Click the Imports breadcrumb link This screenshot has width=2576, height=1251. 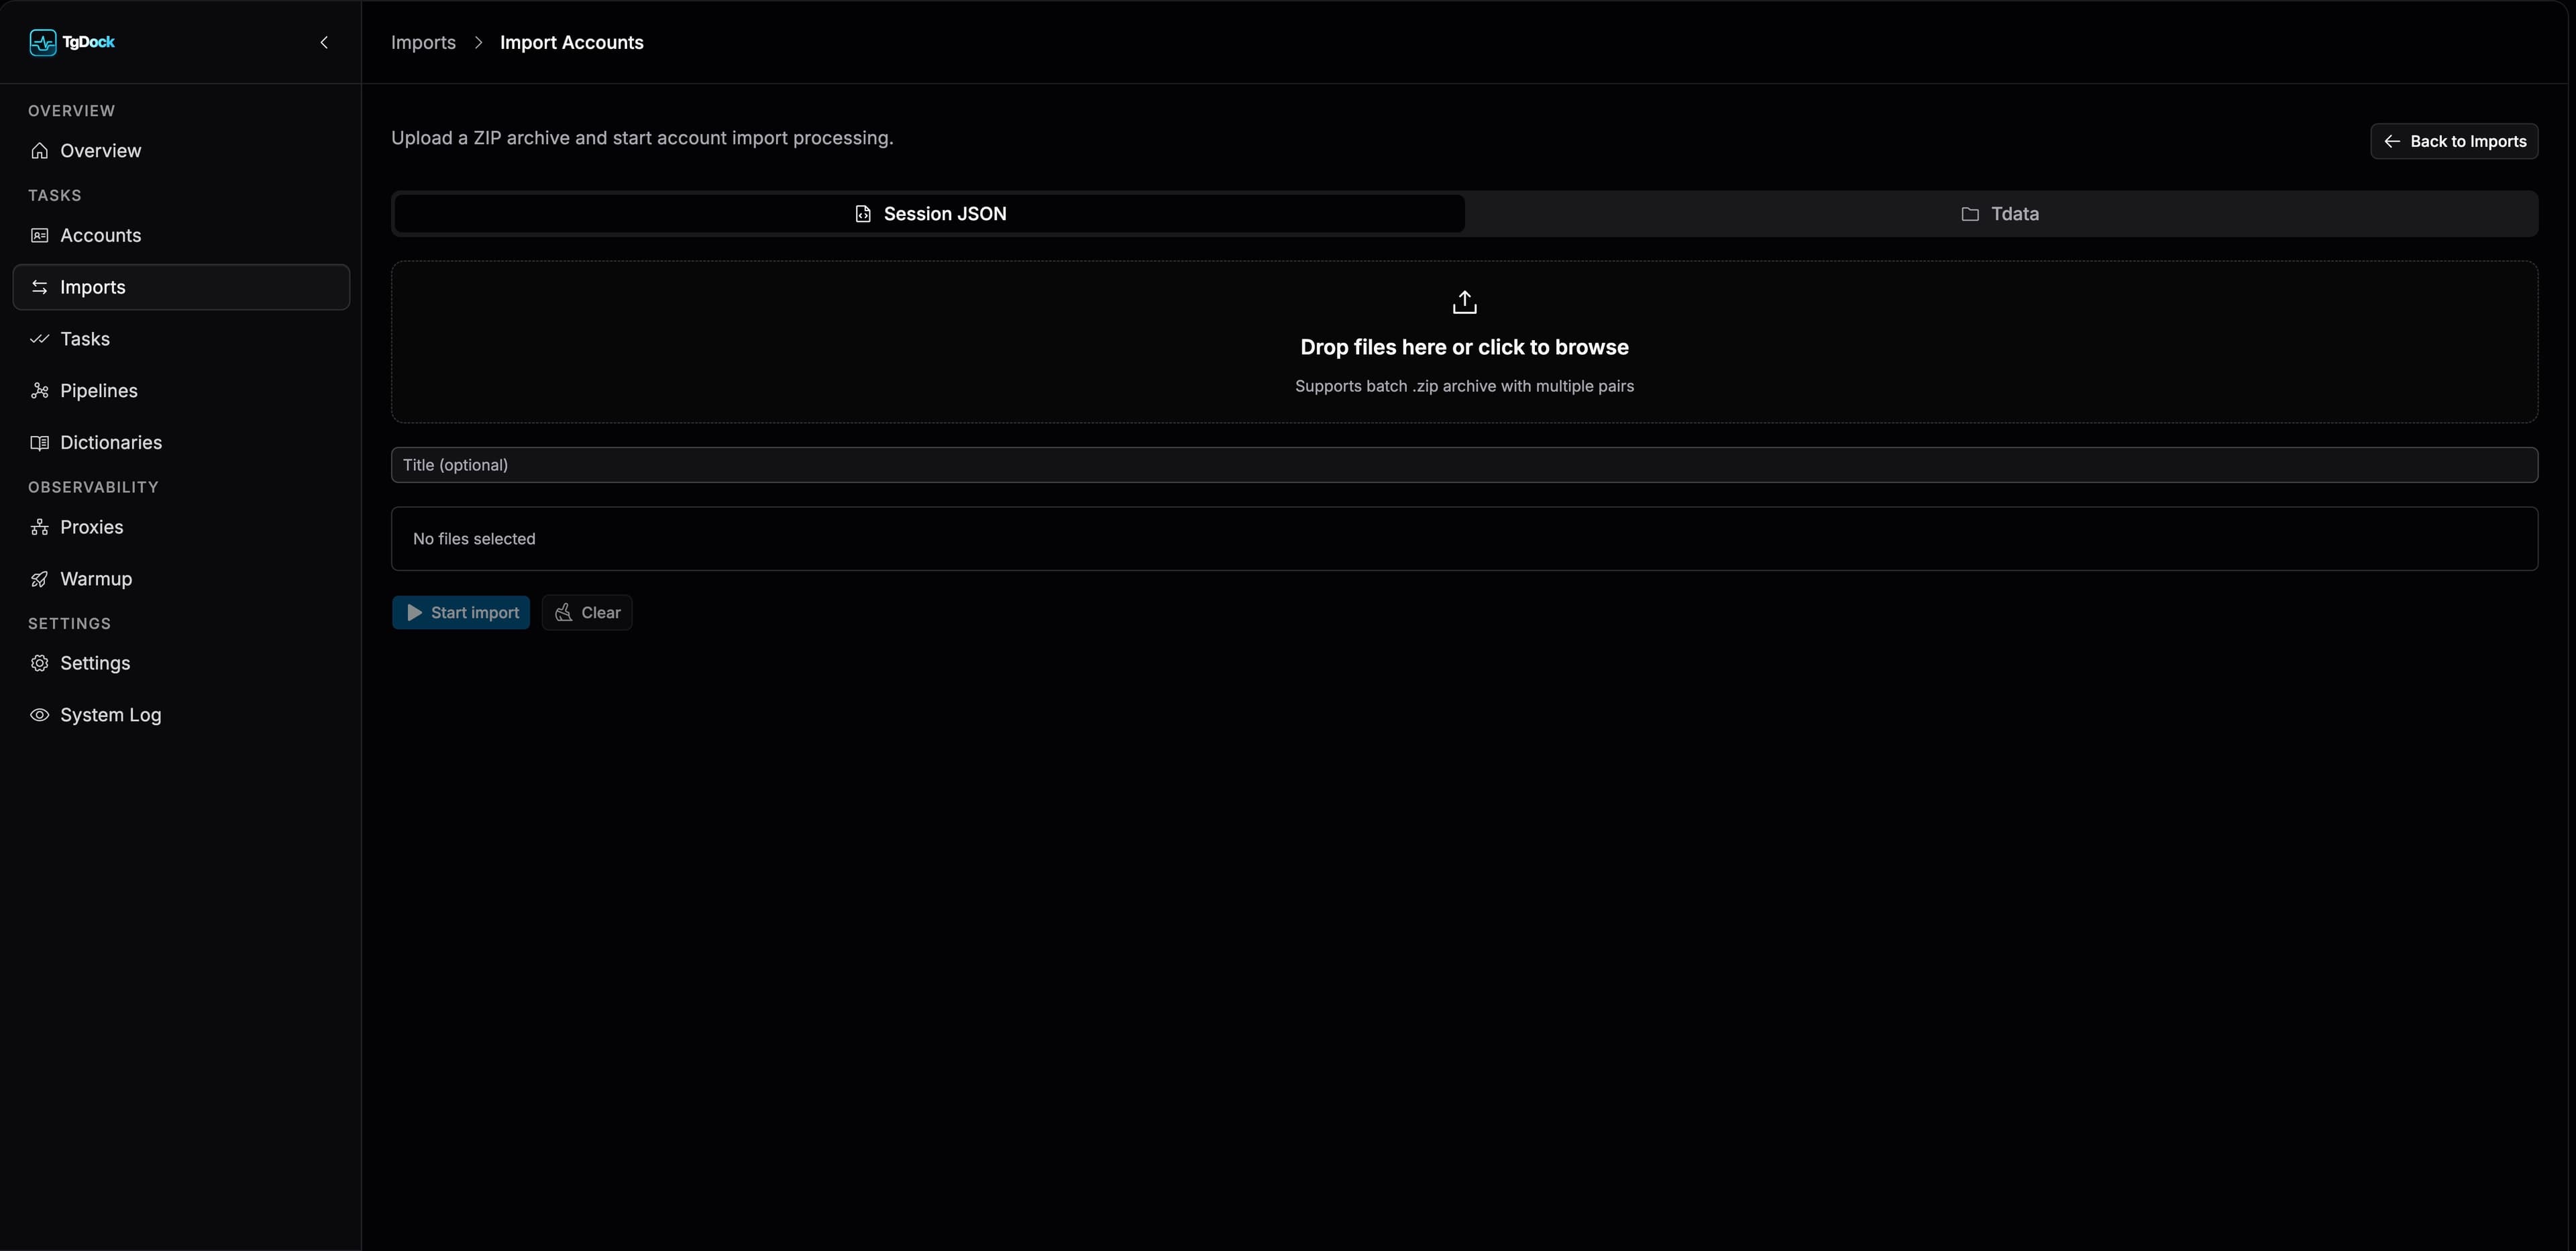click(423, 42)
